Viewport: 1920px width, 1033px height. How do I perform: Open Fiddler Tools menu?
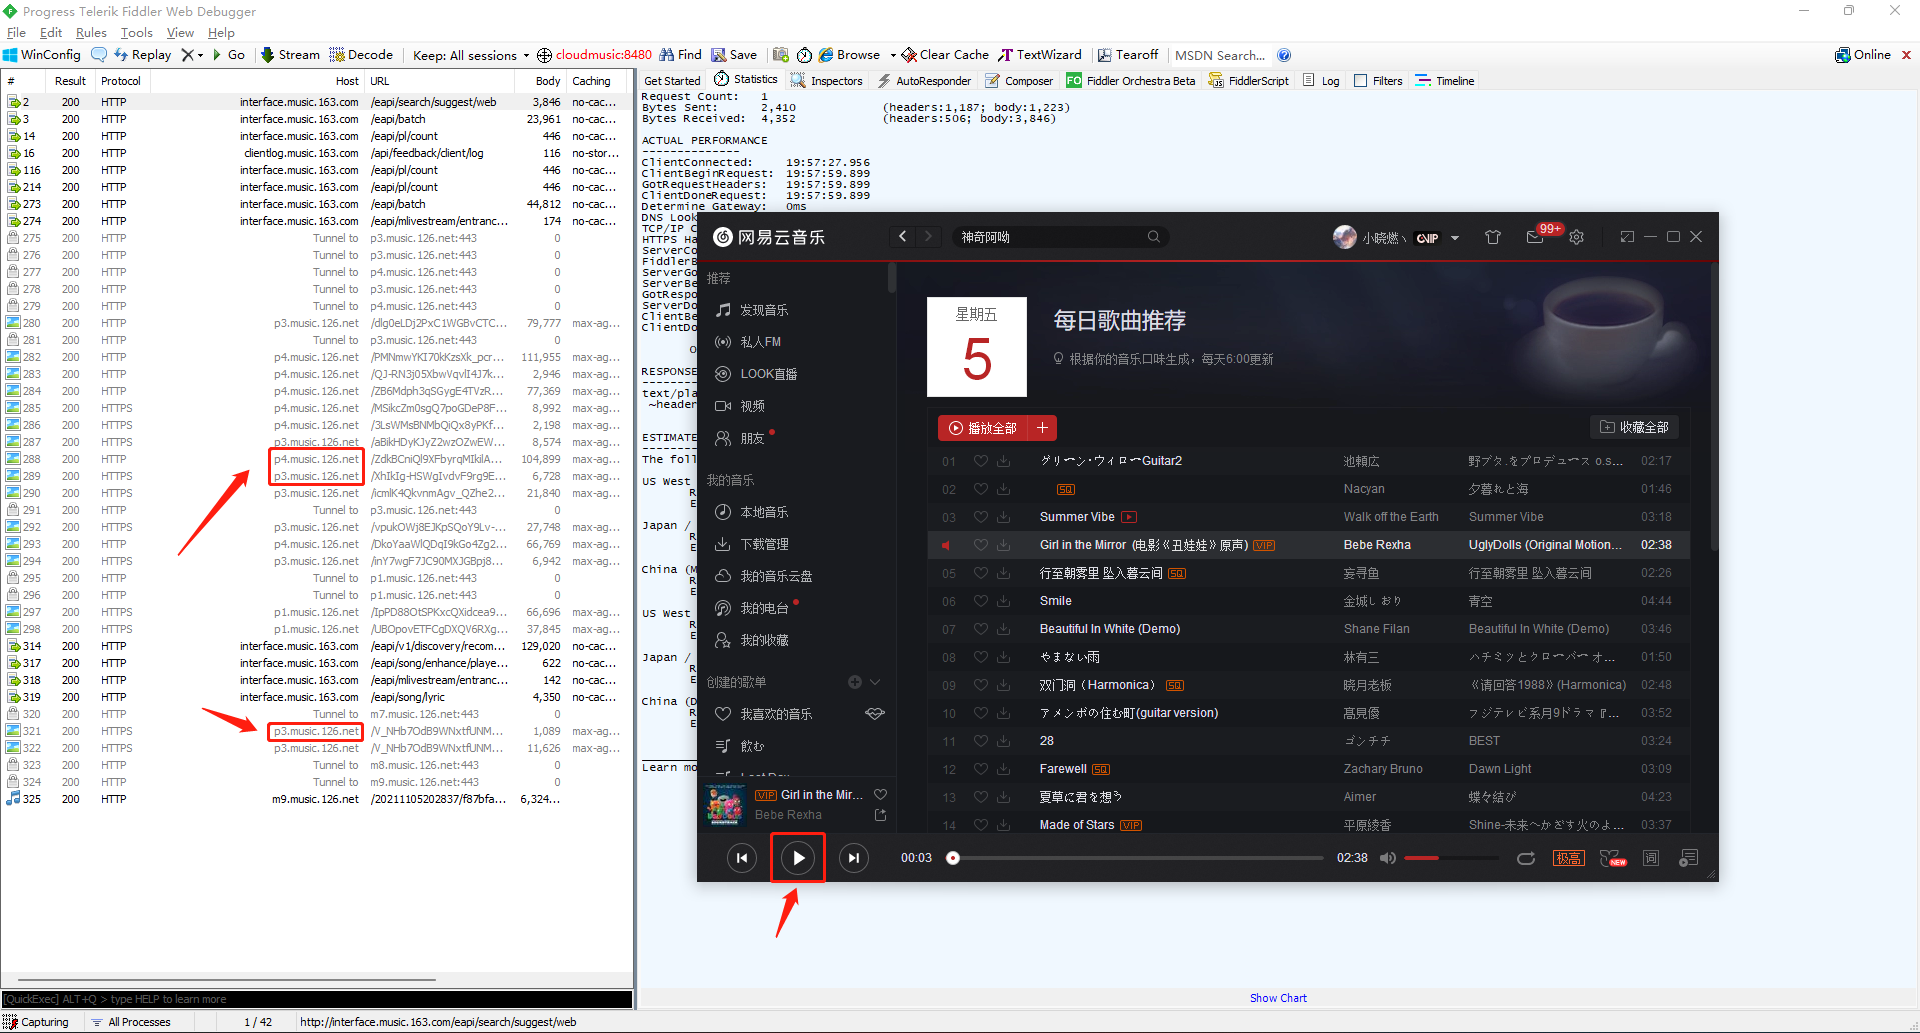(x=137, y=33)
